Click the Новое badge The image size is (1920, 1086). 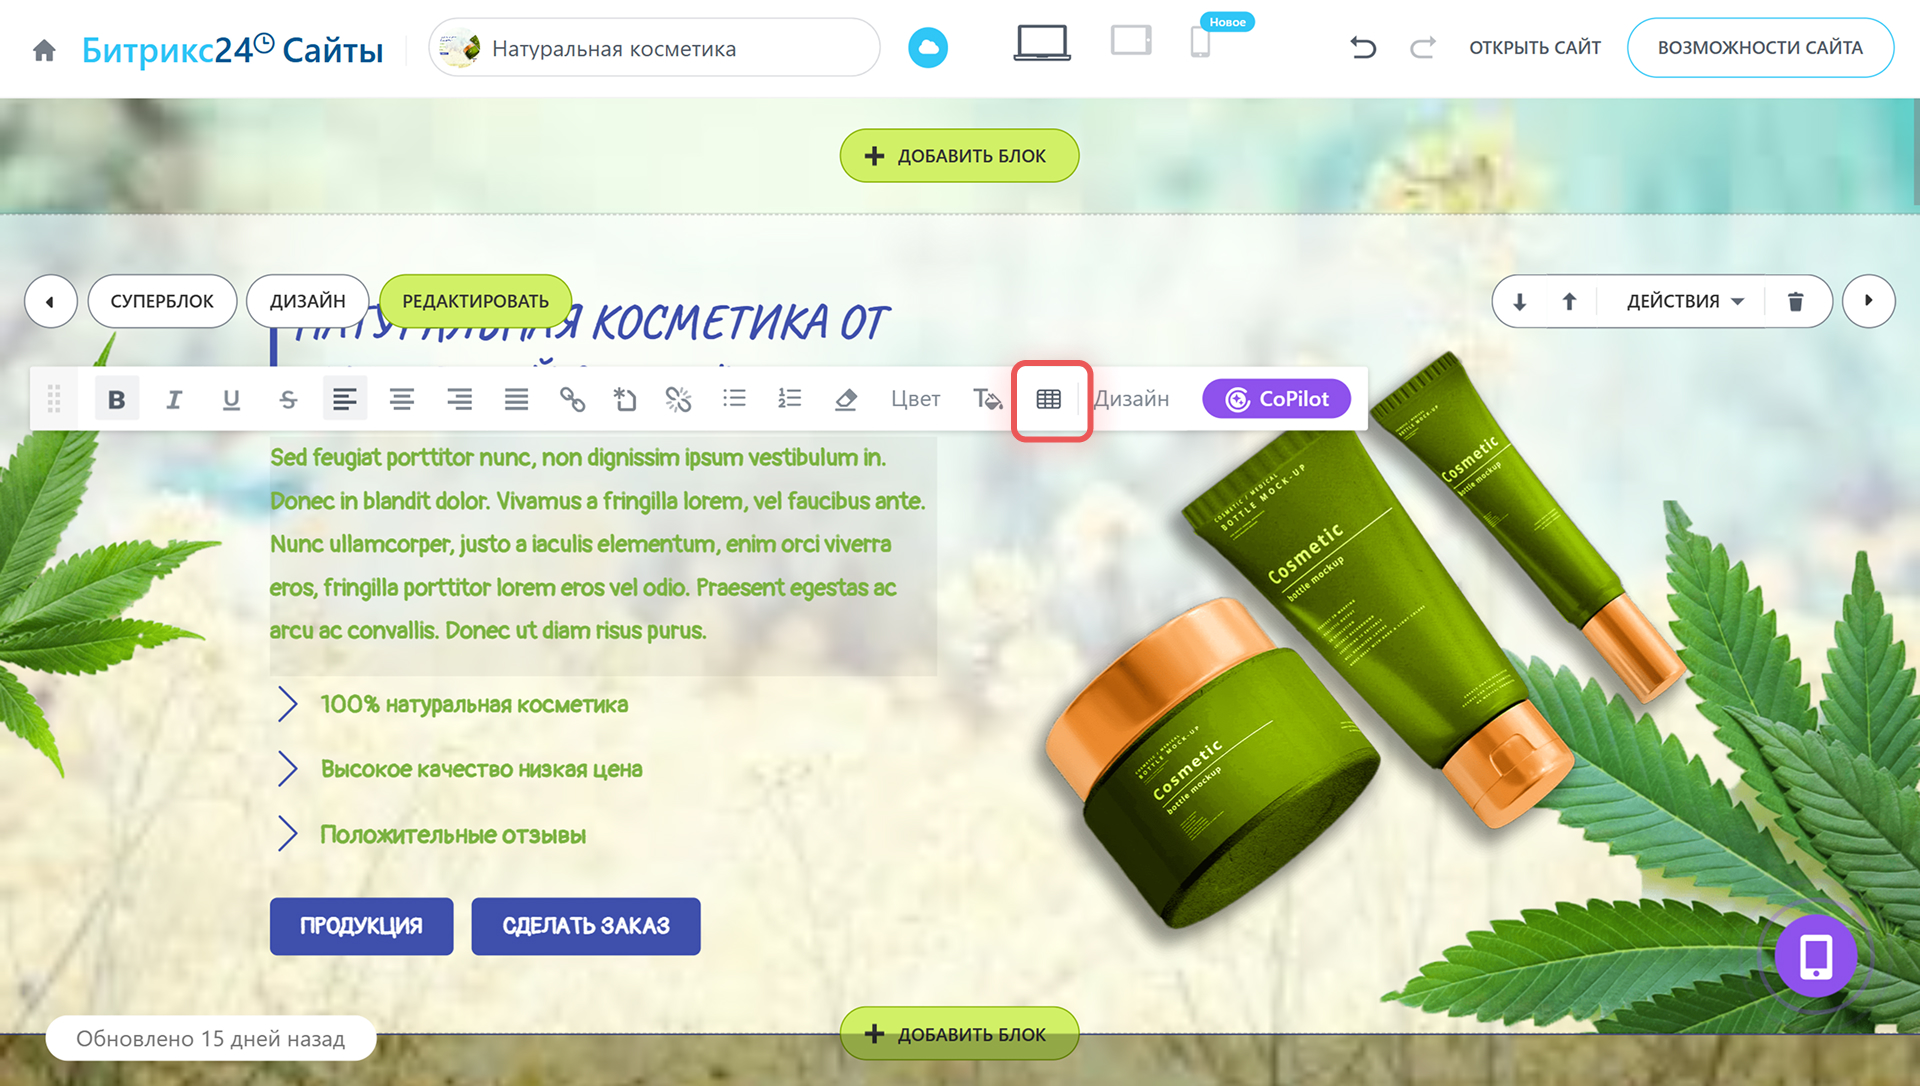(x=1227, y=21)
